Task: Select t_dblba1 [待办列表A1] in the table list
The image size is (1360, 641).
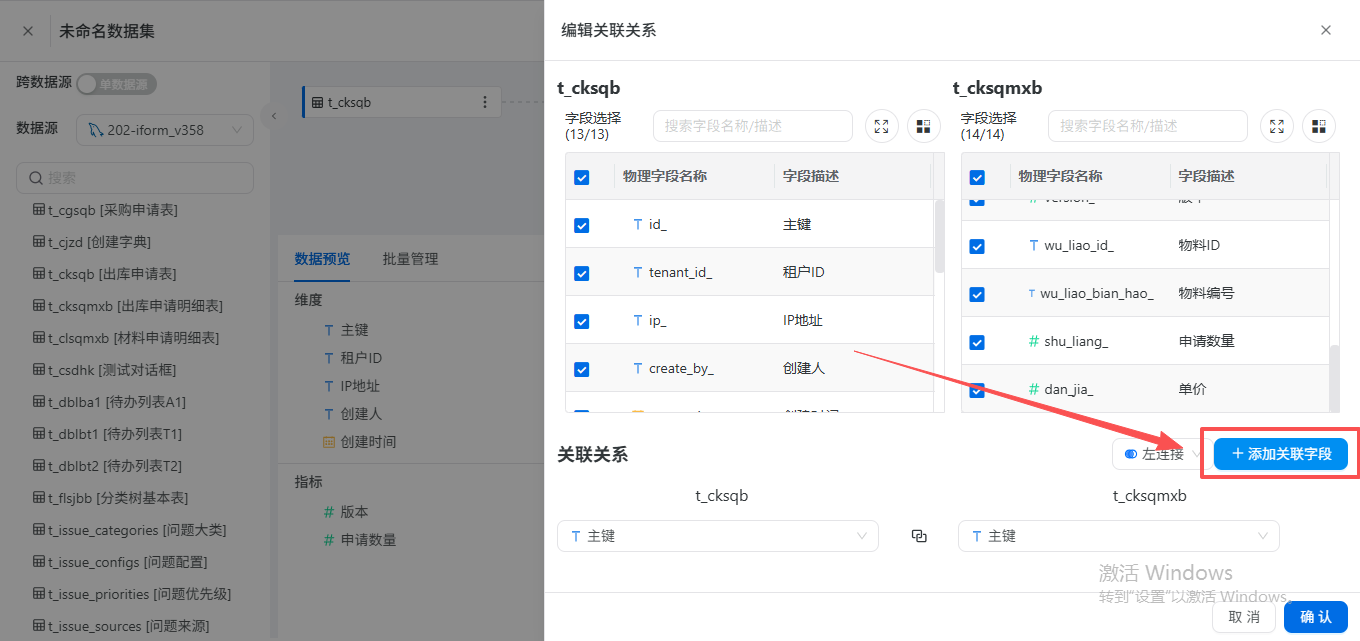Action: tap(109, 402)
